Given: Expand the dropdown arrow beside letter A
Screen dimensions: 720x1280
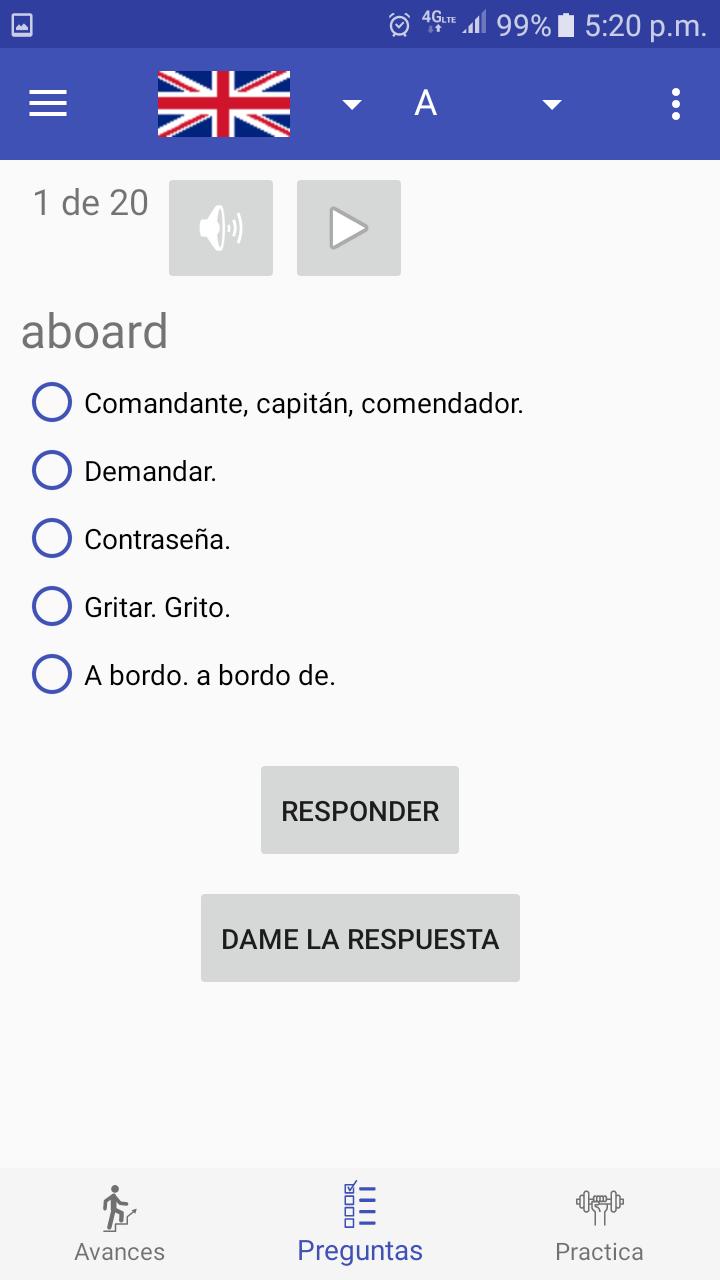Looking at the screenshot, I should [x=552, y=104].
